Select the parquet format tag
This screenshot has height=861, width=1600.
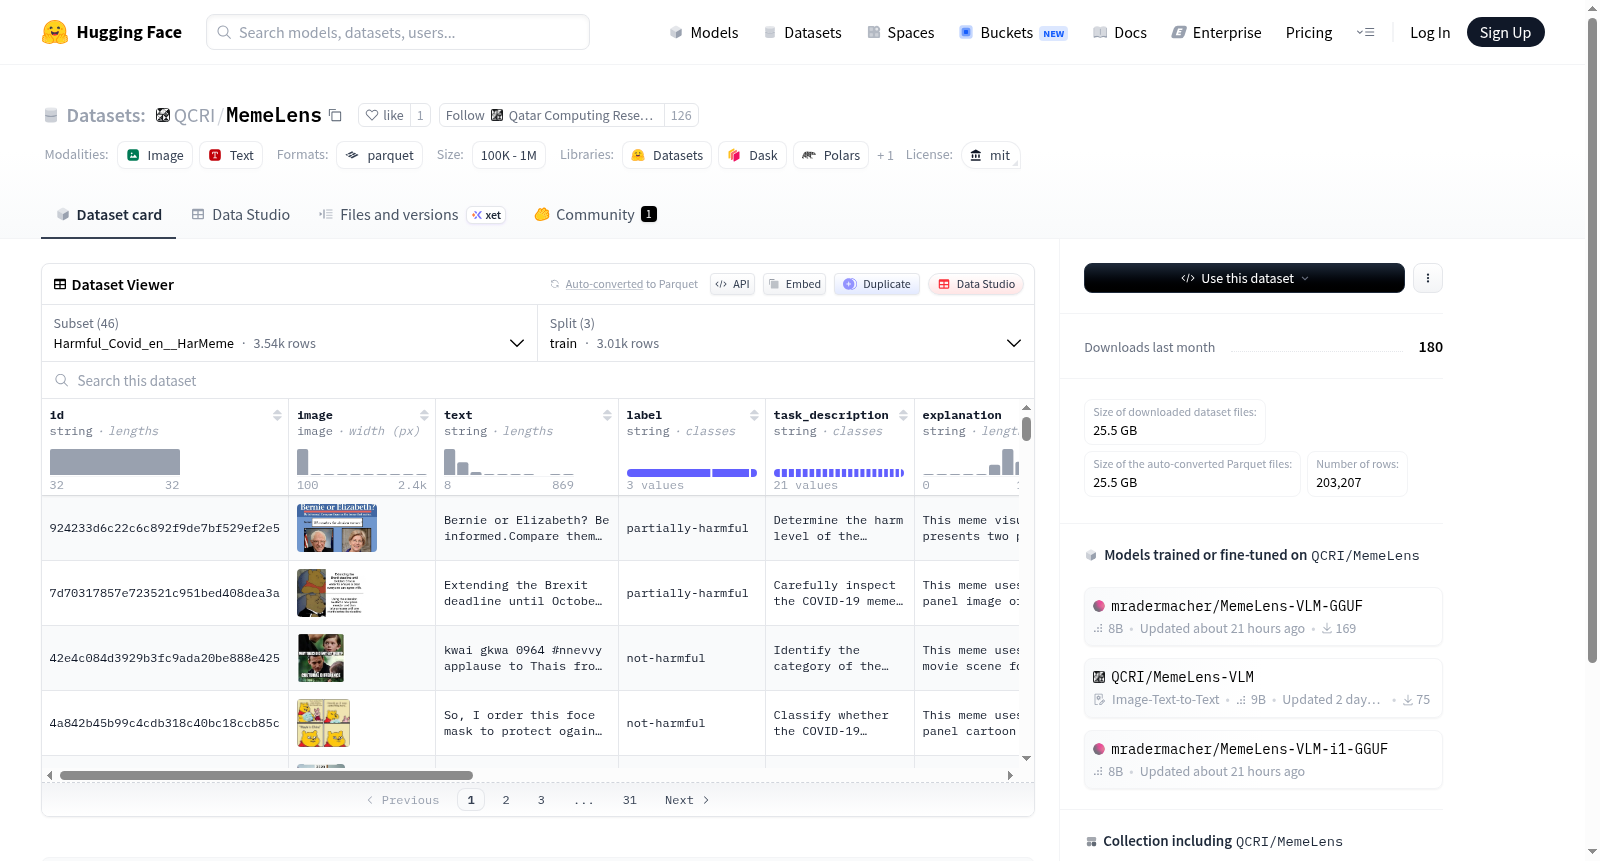click(379, 155)
